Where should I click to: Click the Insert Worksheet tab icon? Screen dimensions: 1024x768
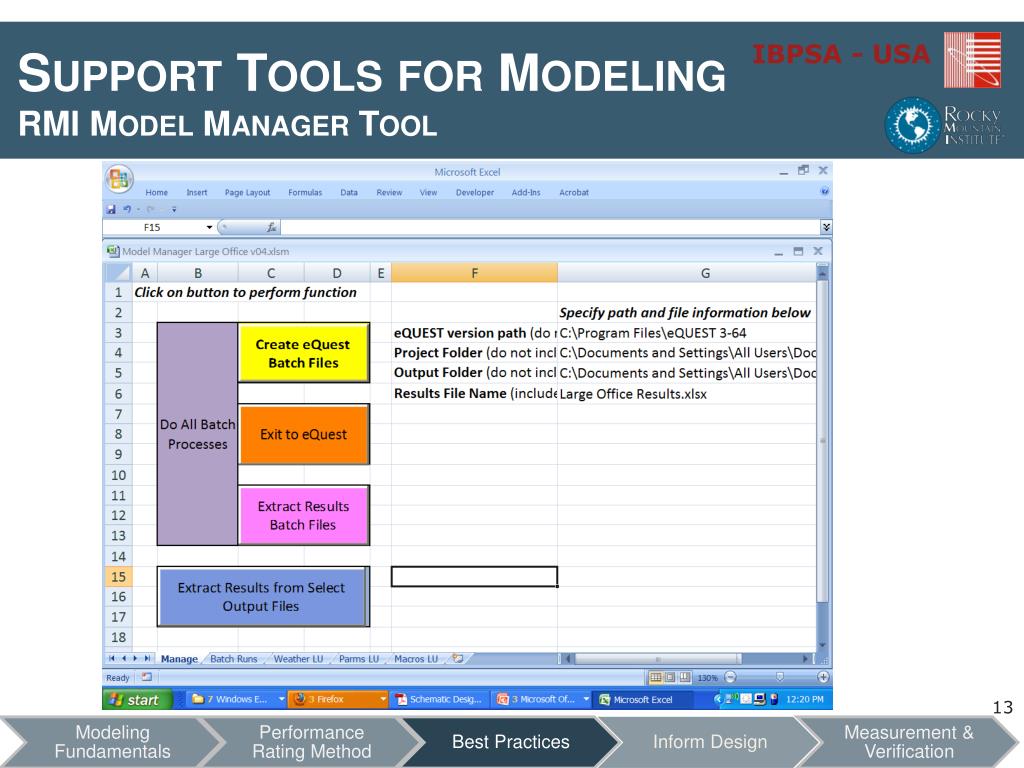(458, 658)
